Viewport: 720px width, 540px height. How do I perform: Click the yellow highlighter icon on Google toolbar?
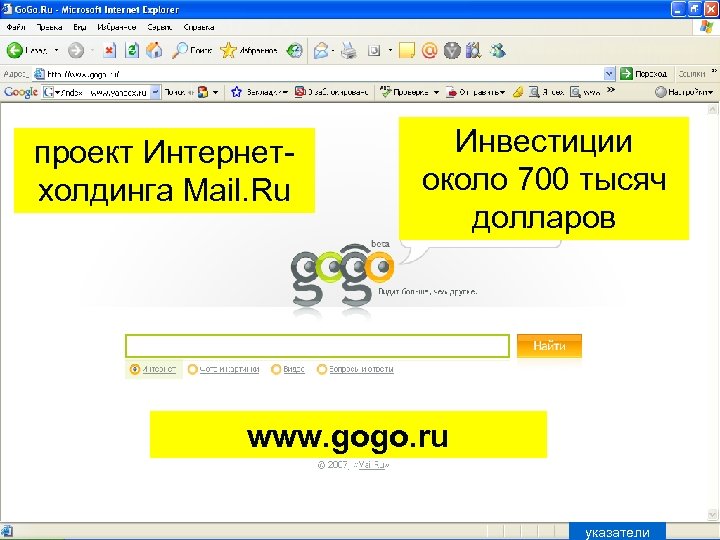coord(518,92)
